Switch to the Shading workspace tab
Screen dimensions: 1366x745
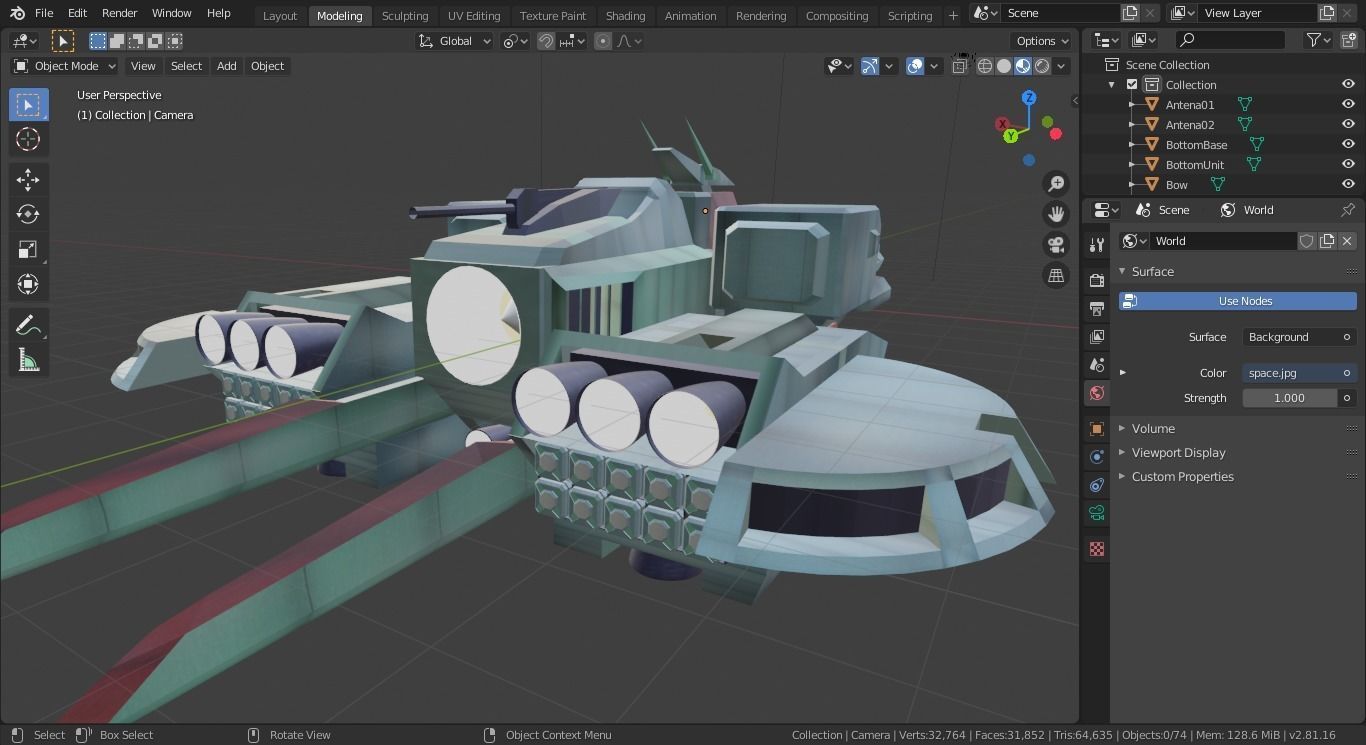click(x=625, y=15)
